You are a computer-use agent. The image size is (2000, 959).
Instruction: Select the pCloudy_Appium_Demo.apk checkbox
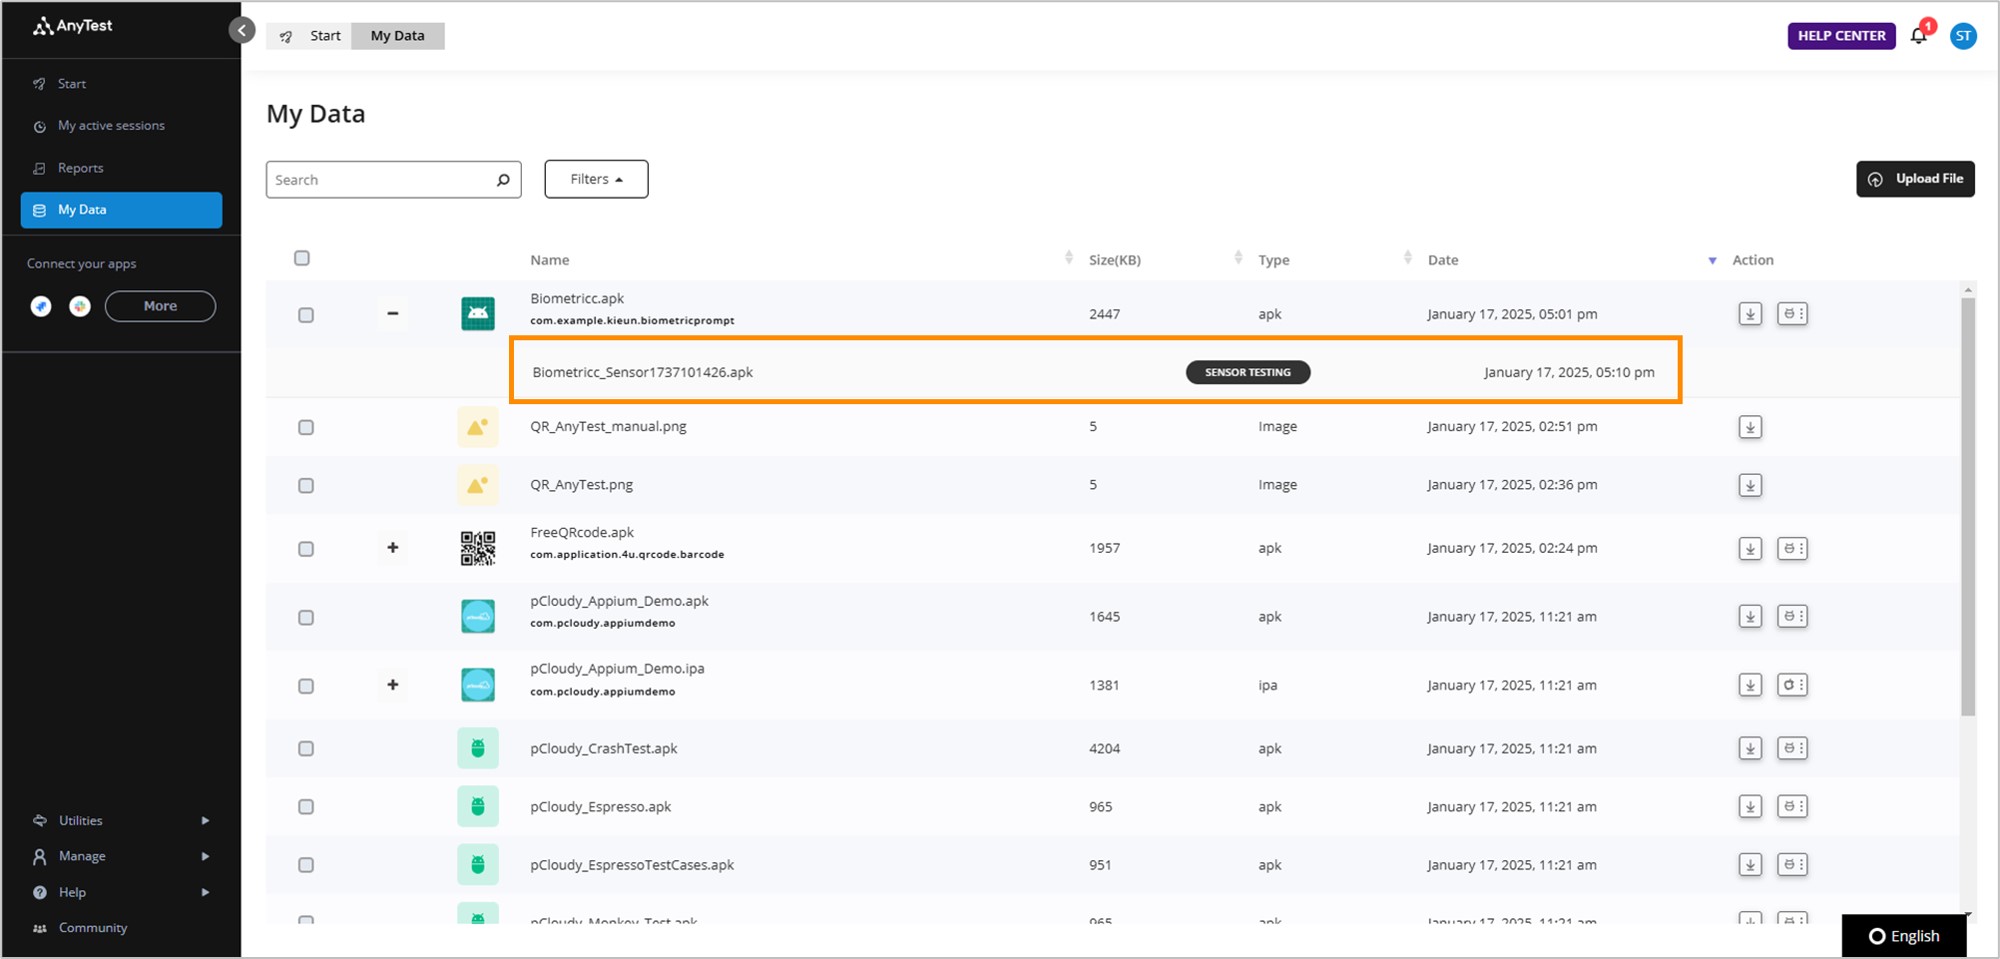tap(306, 617)
